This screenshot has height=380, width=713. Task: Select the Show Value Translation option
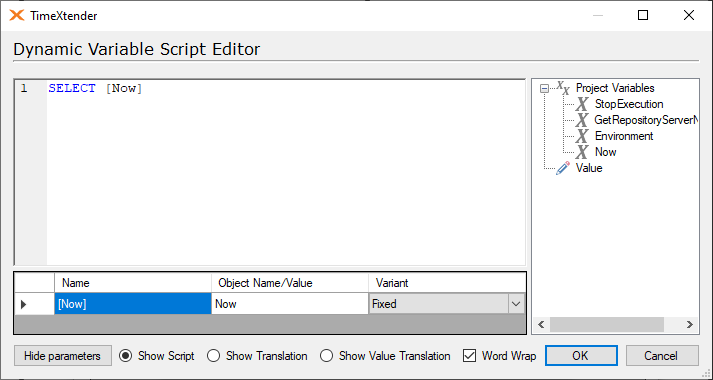coord(326,355)
